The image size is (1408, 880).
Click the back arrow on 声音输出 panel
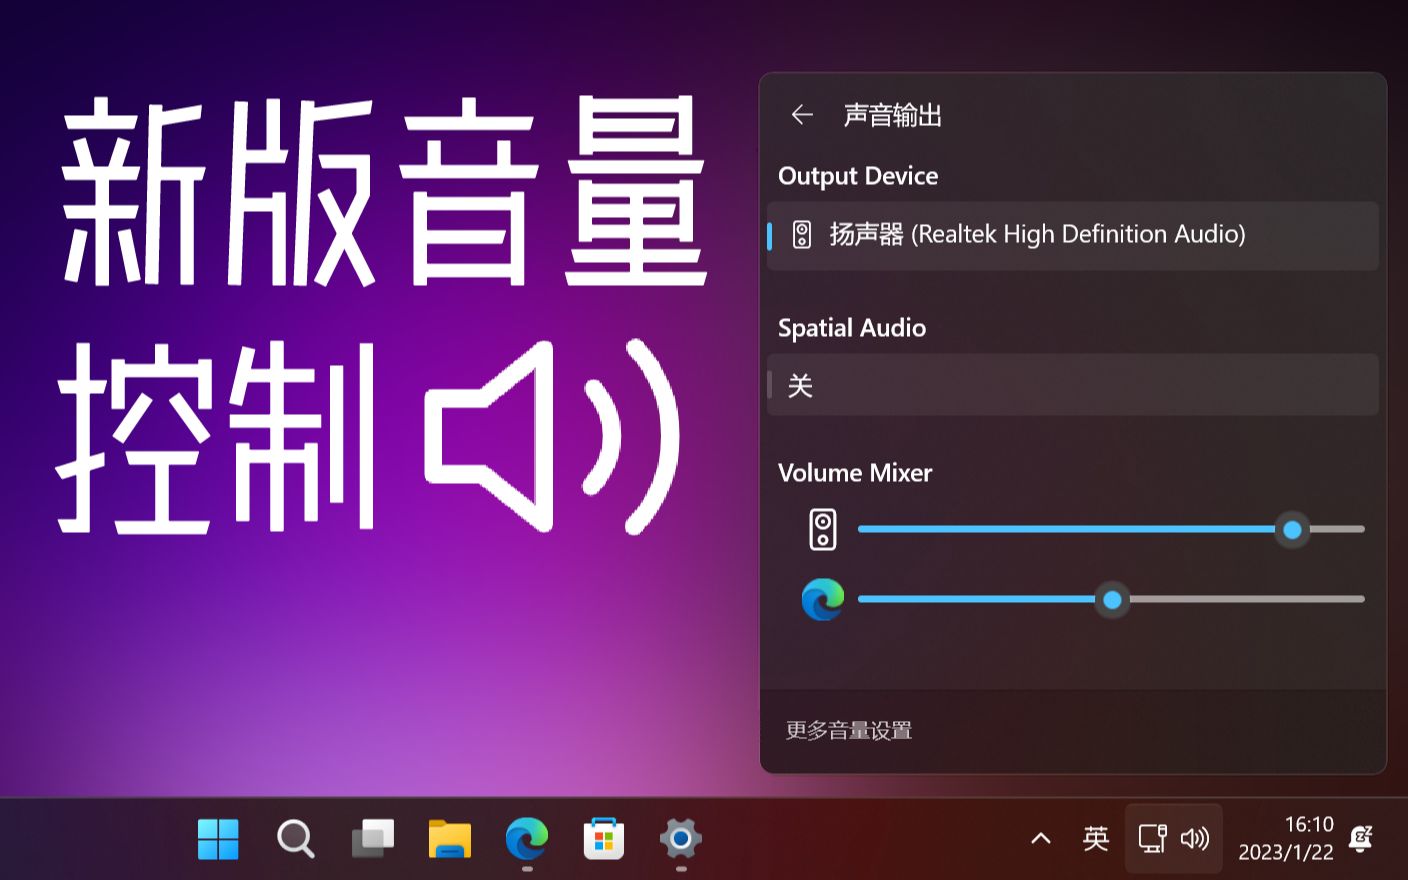(802, 115)
